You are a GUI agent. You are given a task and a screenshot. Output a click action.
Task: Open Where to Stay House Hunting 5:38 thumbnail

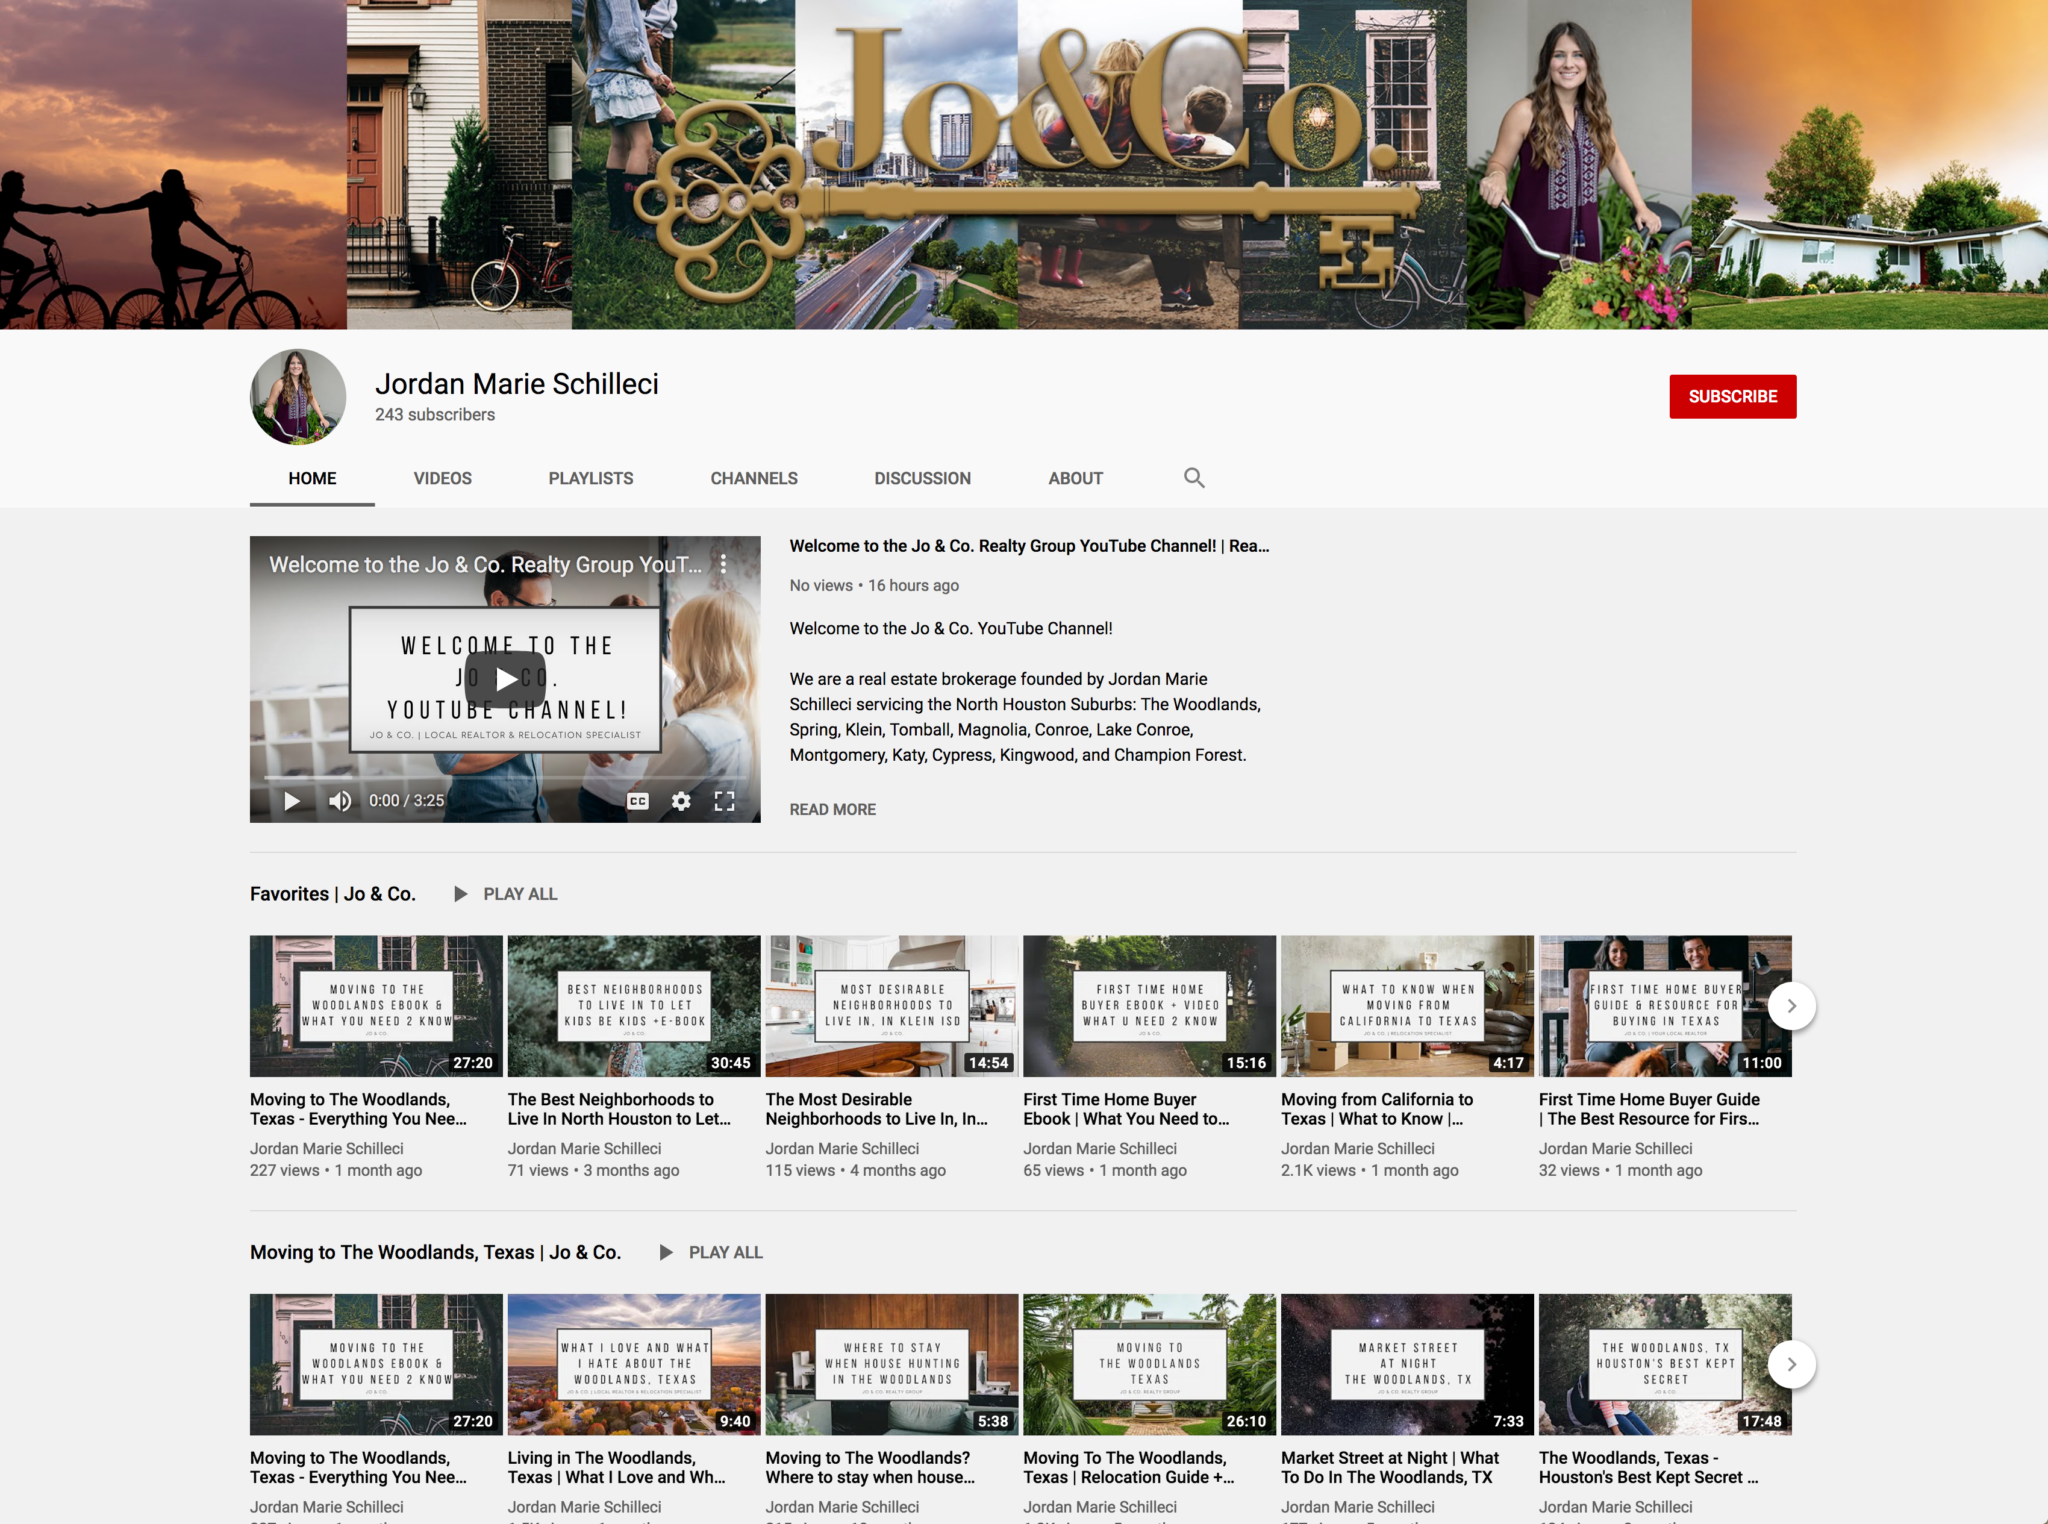[892, 1364]
